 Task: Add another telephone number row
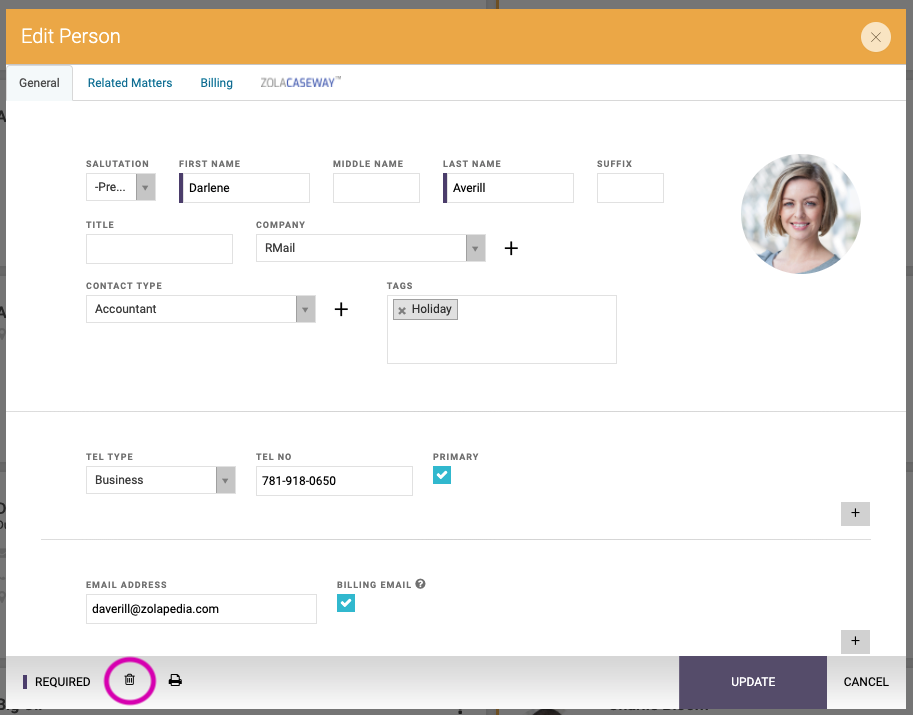pos(855,514)
